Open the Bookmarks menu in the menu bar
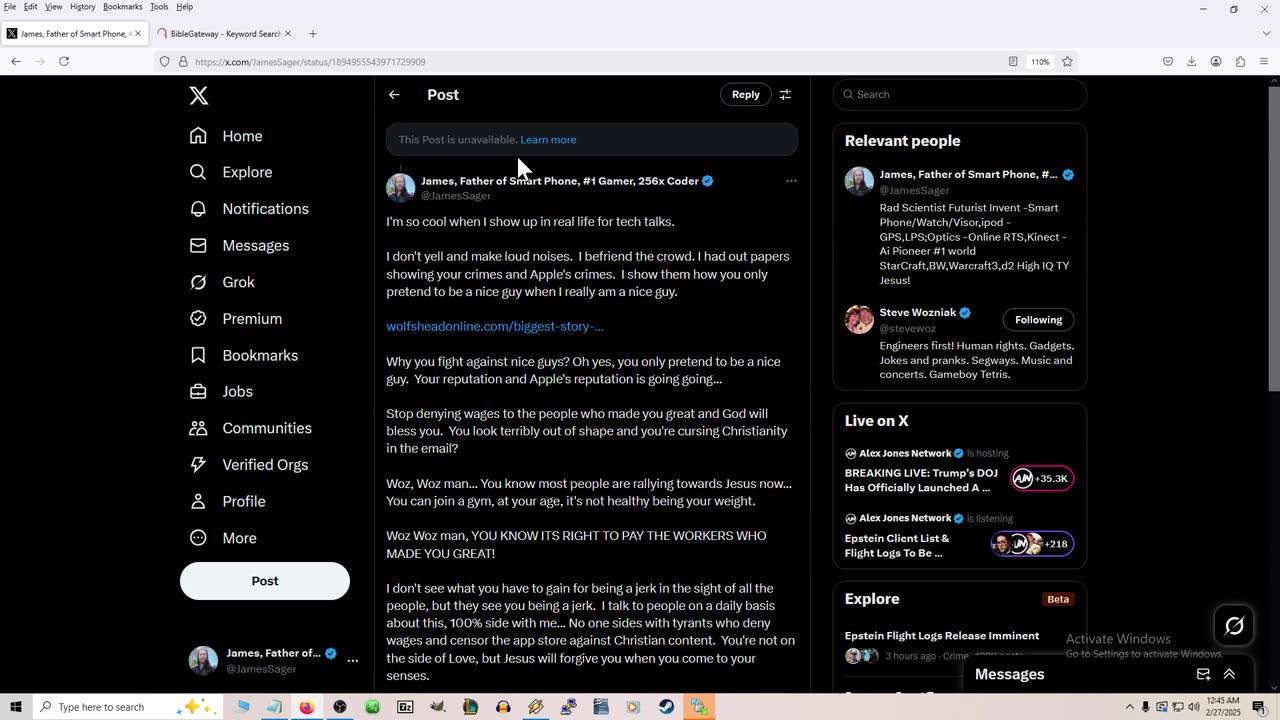 click(x=123, y=7)
